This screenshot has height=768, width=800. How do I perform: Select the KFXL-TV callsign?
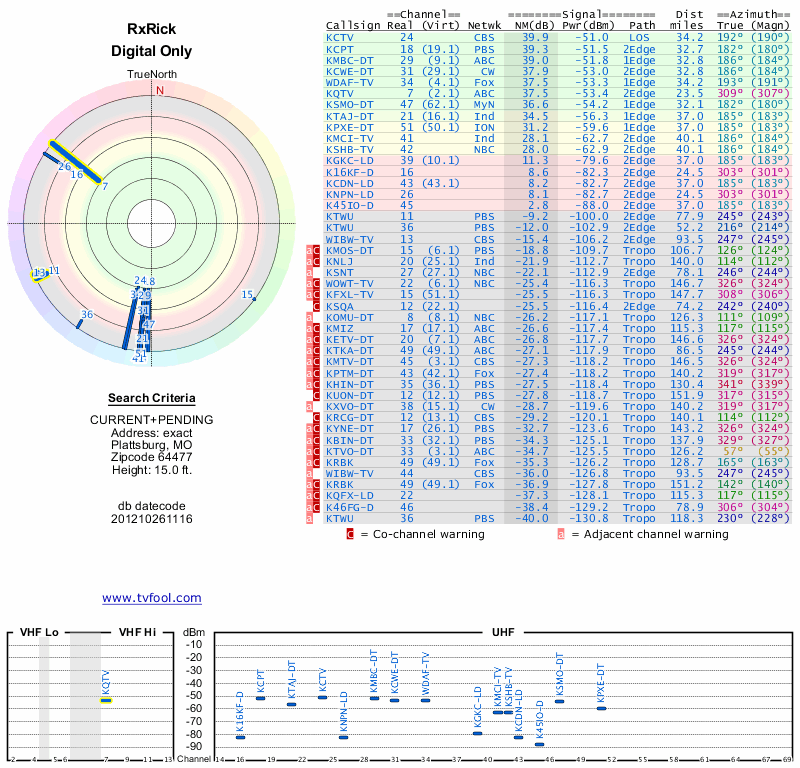pos(350,295)
